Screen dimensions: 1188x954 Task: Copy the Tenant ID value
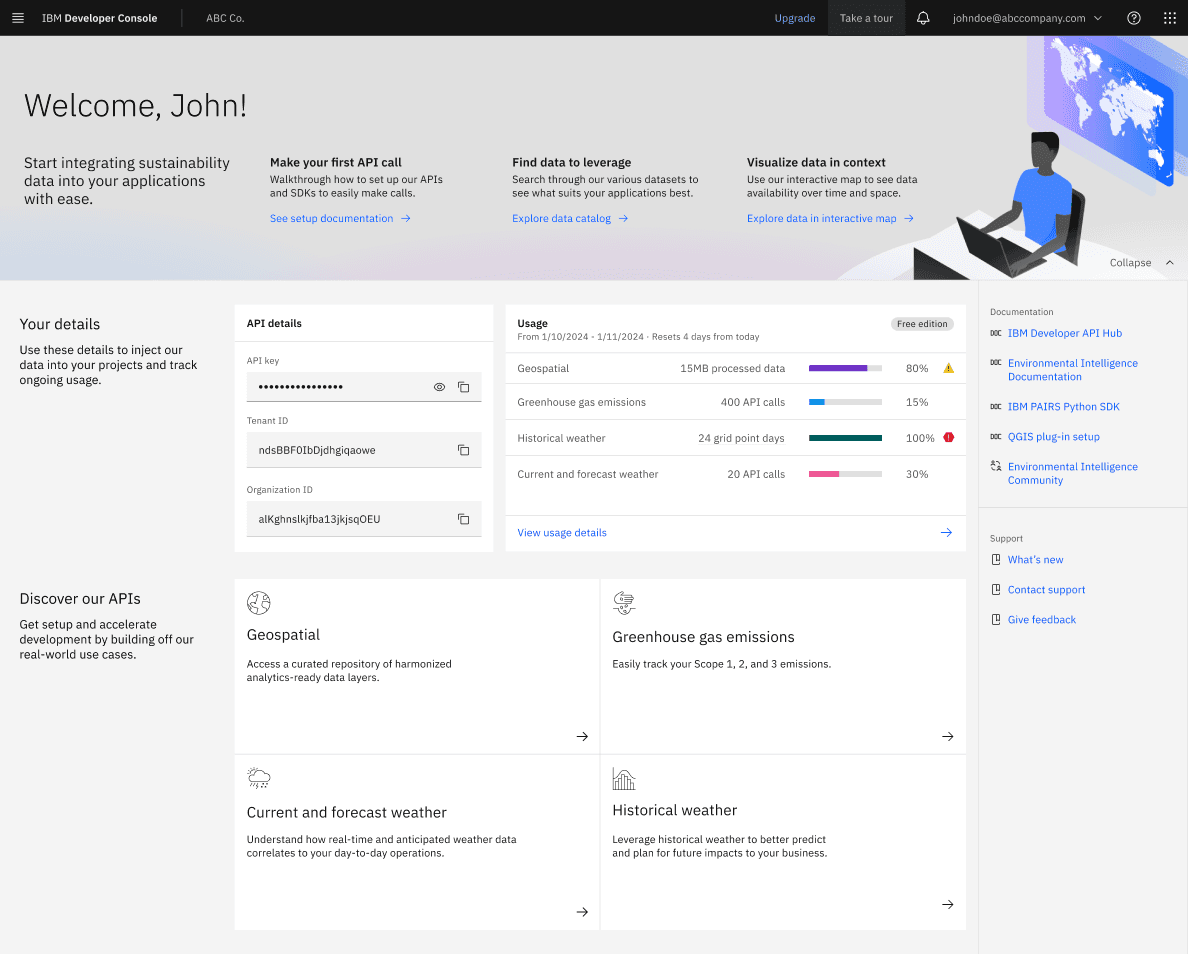tap(464, 450)
